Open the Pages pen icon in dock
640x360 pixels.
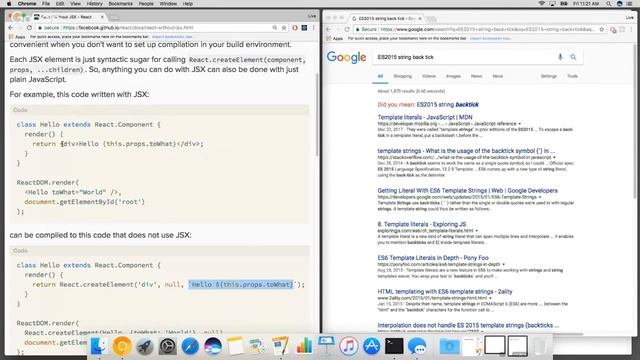click(x=281, y=346)
